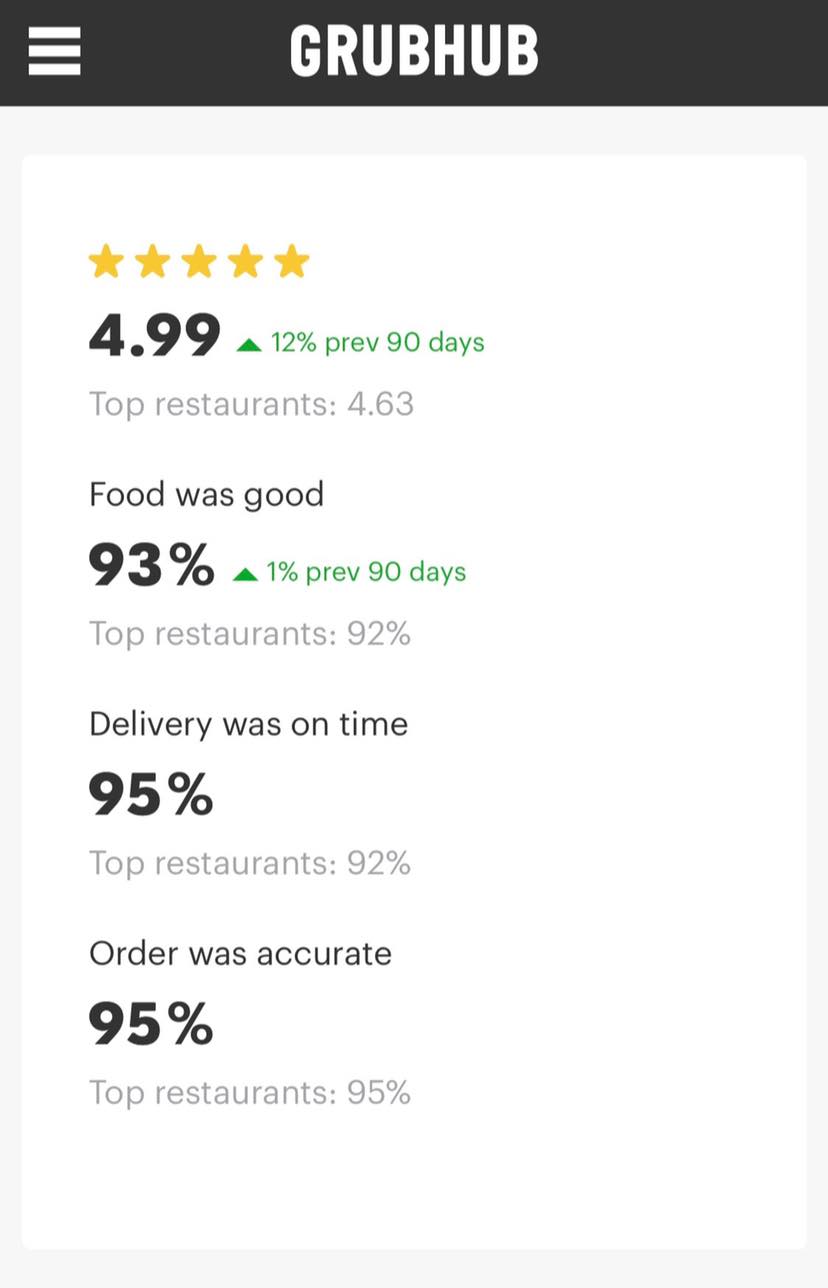The height and width of the screenshot is (1288, 828).
Task: Select the Delivery was on time 95% value
Action: click(x=151, y=795)
